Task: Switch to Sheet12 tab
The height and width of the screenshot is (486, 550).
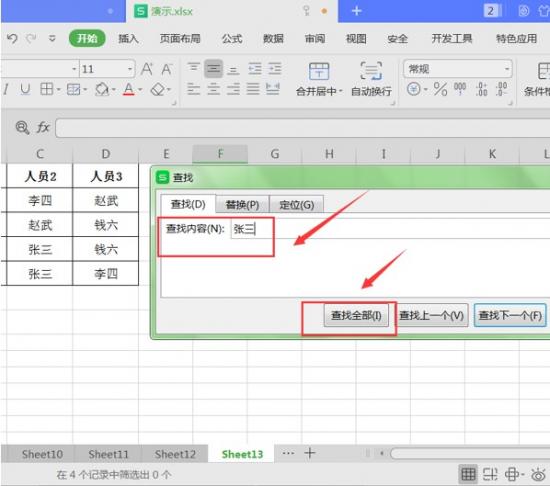Action: click(x=175, y=454)
